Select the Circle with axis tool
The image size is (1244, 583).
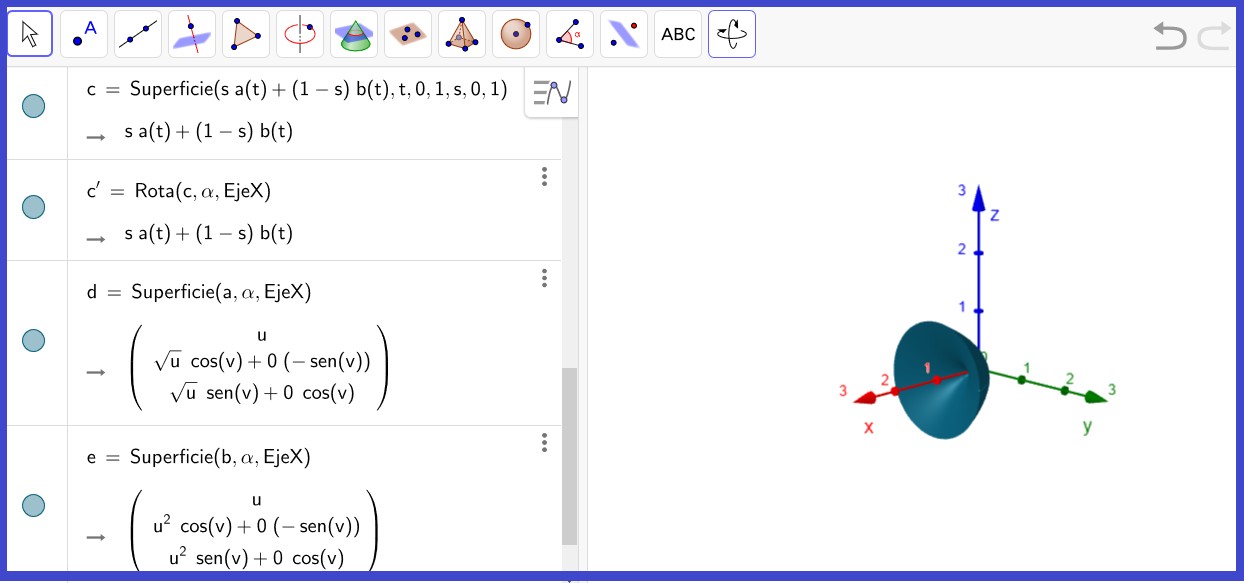[x=300, y=35]
